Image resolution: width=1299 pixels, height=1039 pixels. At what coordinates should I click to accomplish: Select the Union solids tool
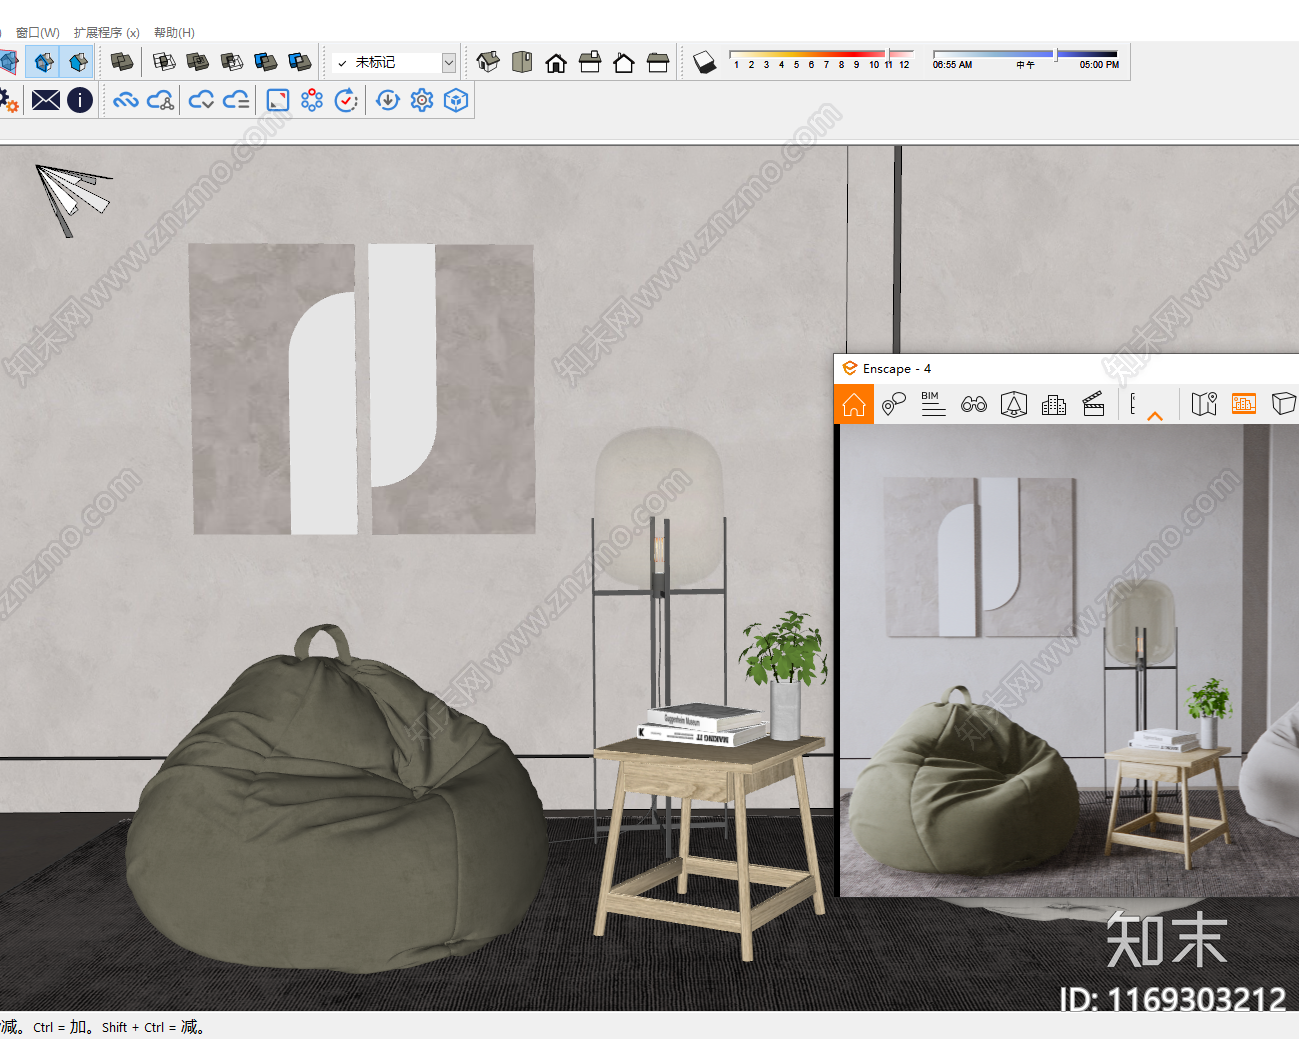click(x=198, y=62)
